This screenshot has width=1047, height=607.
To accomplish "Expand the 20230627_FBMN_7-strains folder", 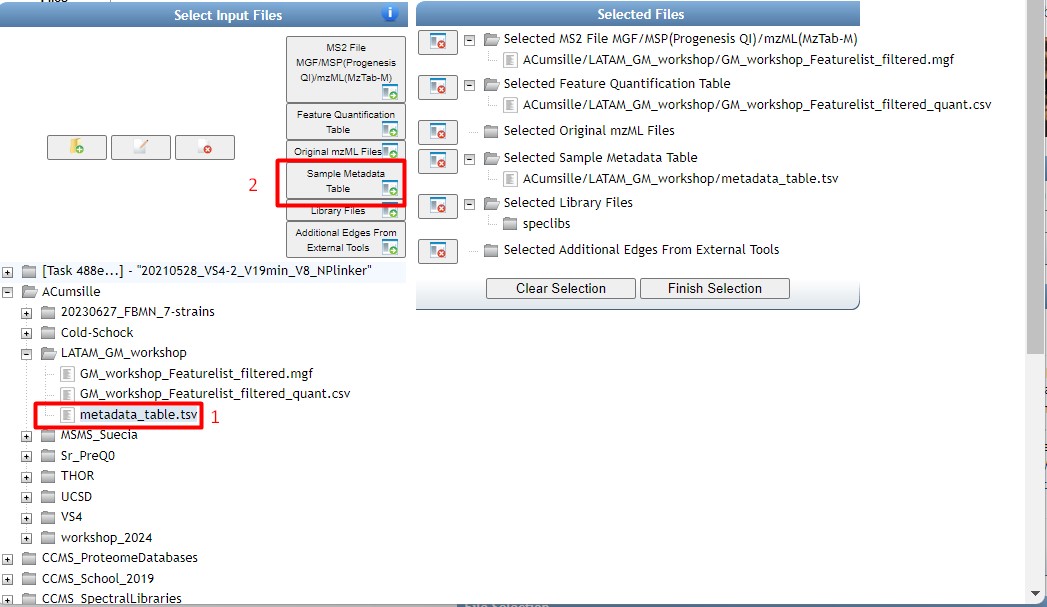I will pyautogui.click(x=28, y=312).
